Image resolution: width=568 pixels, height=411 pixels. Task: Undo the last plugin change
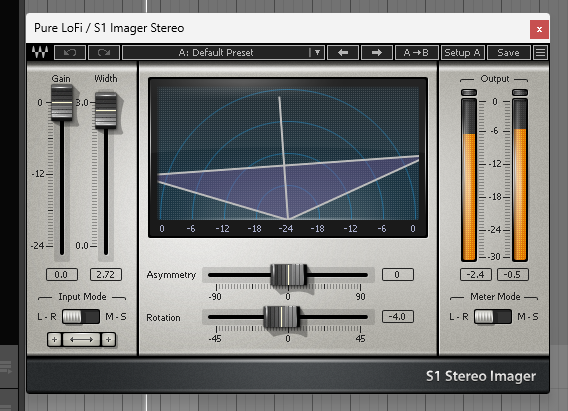click(x=70, y=53)
